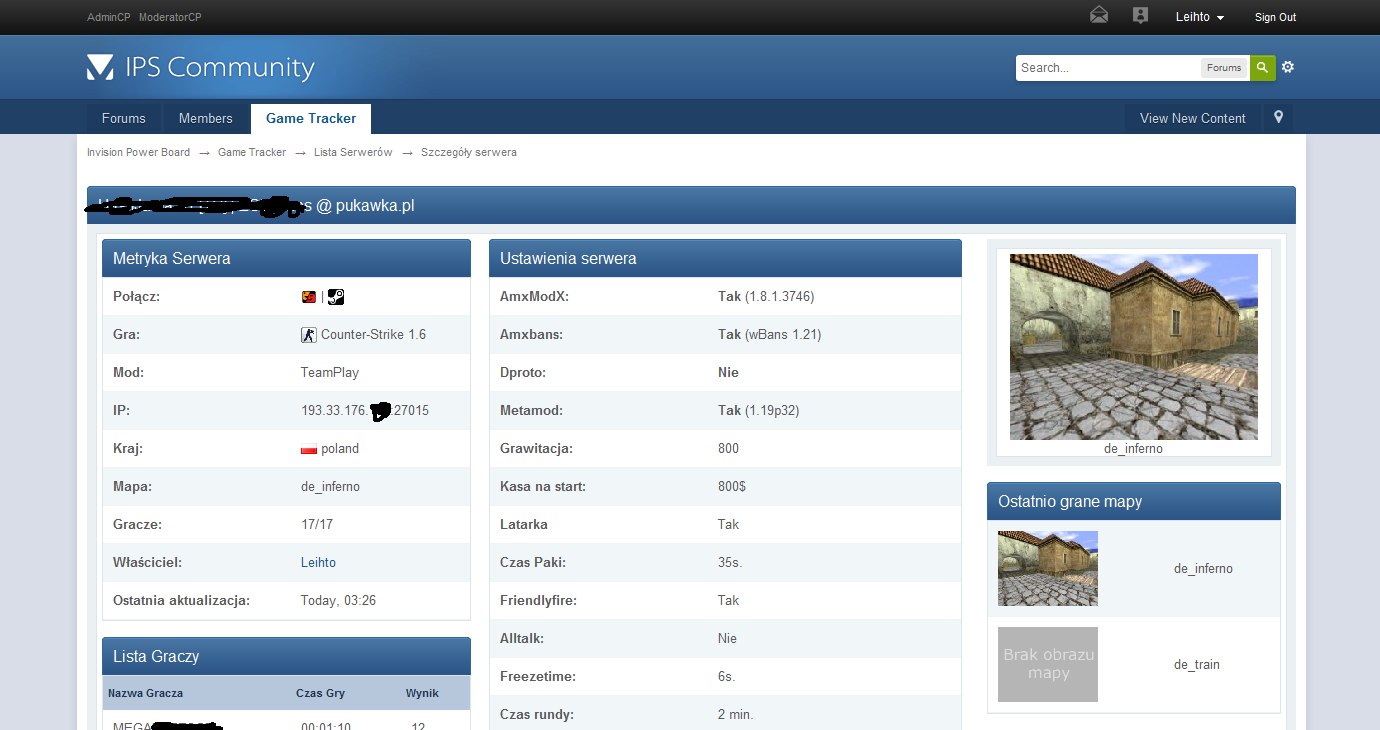Viewport: 1380px width, 730px height.
Task: Open the Forums search scope selector
Action: point(1224,68)
